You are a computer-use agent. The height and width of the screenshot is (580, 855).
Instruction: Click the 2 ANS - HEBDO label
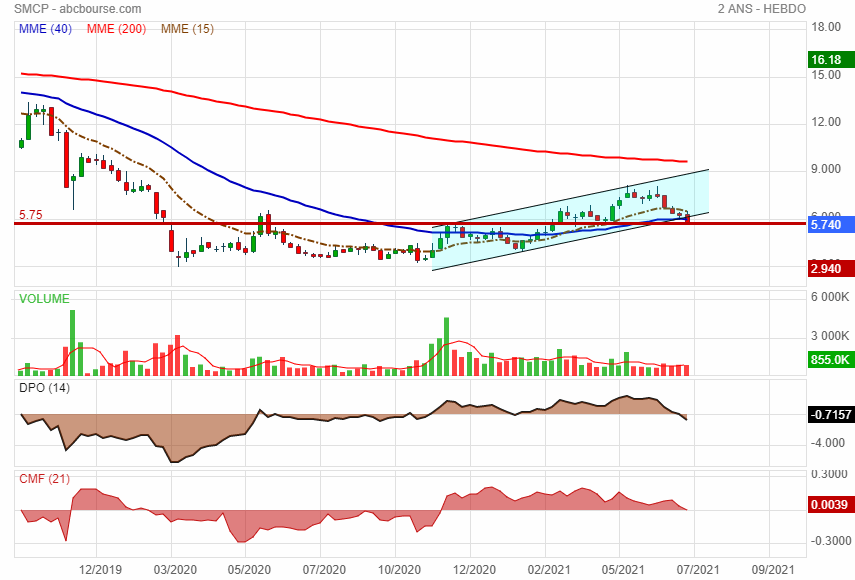761,9
